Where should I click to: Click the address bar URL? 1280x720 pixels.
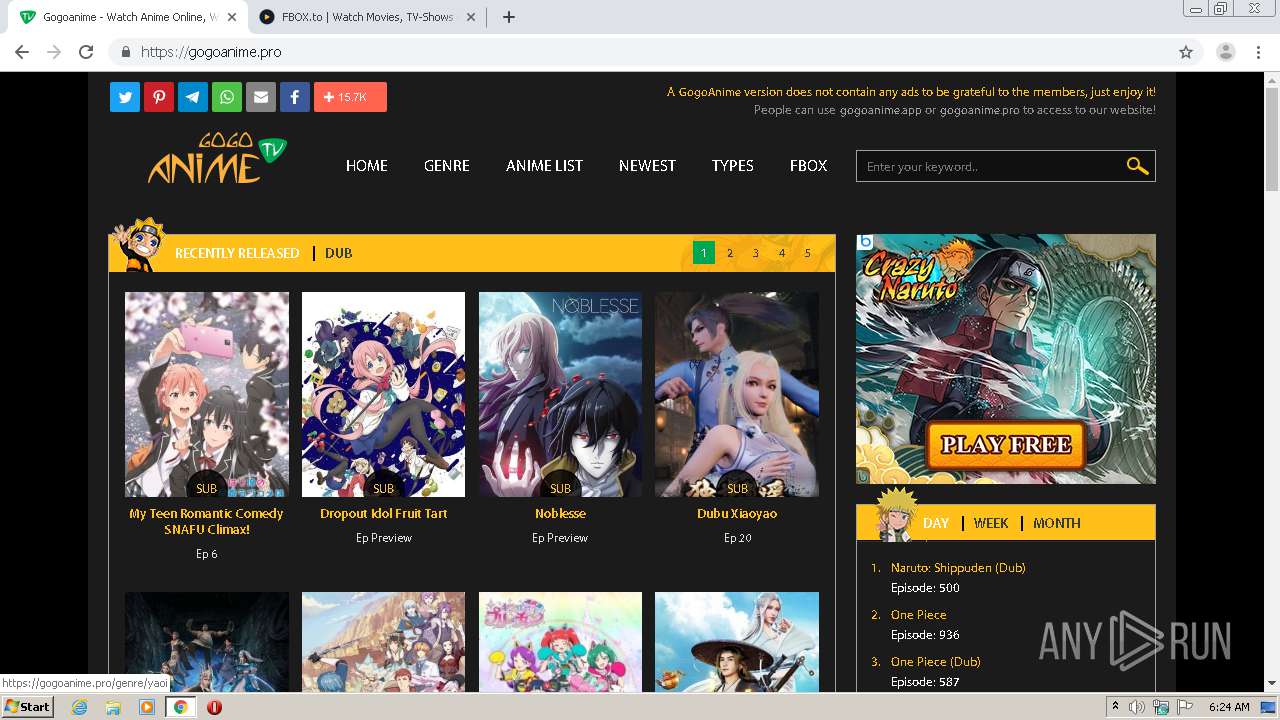(x=211, y=52)
